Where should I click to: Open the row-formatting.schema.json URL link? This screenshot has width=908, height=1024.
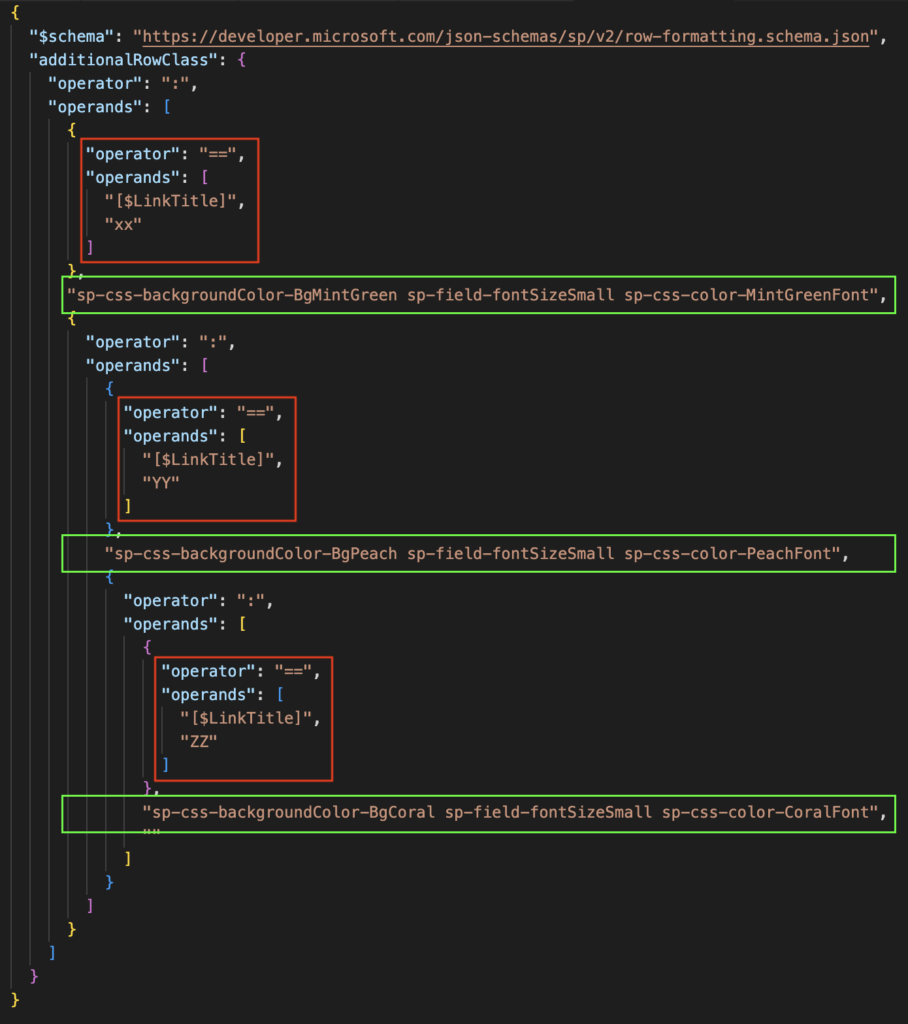pos(506,37)
